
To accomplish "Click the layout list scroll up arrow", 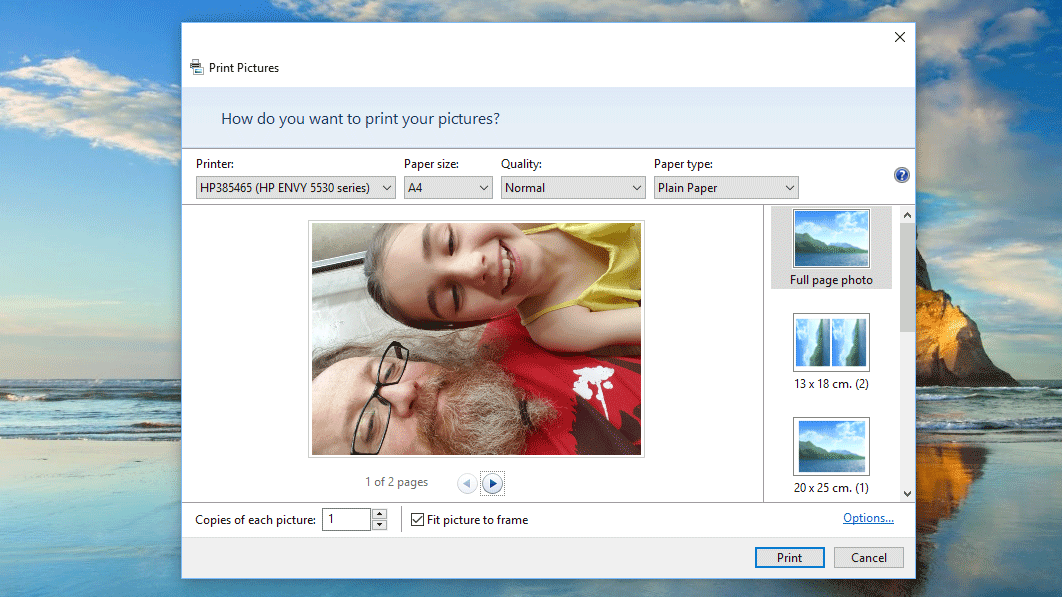I will point(908,215).
